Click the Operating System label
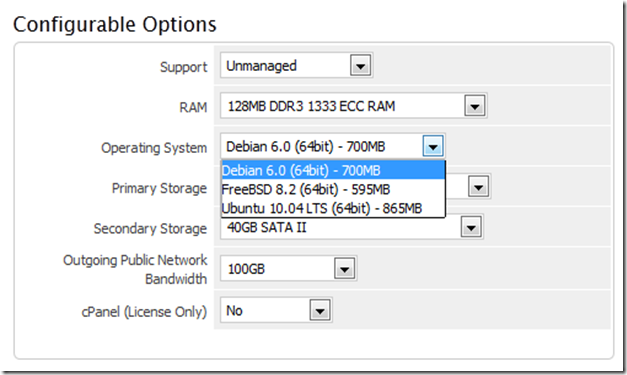Image resolution: width=627 pixels, height=375 pixels. pos(154,148)
